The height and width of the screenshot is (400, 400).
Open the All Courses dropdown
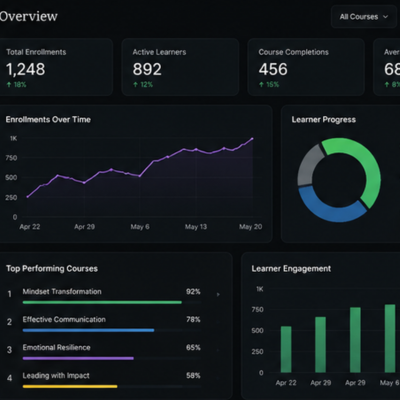364,17
